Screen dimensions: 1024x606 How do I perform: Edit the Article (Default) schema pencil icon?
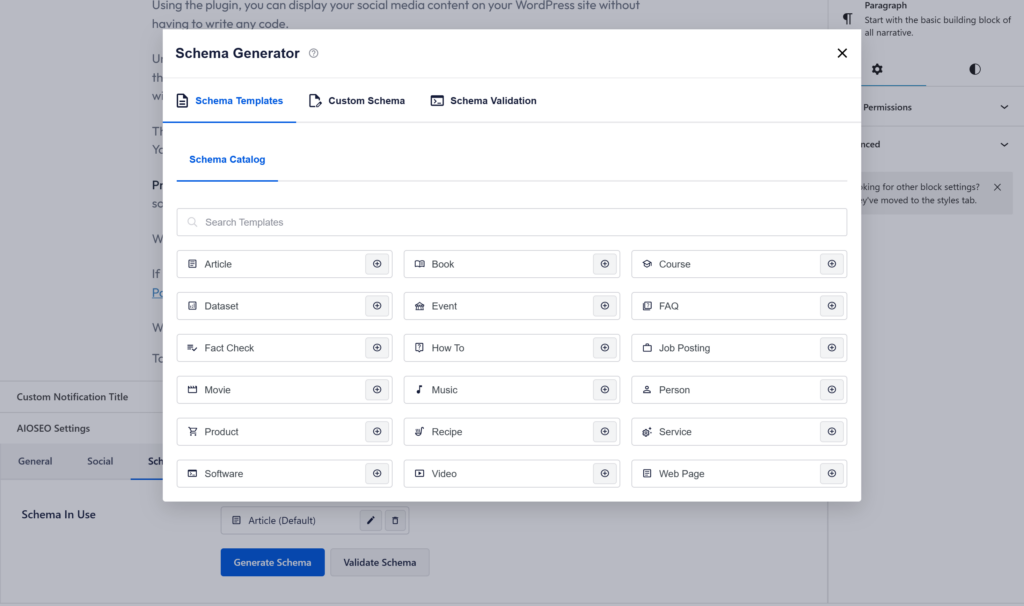pyautogui.click(x=370, y=520)
